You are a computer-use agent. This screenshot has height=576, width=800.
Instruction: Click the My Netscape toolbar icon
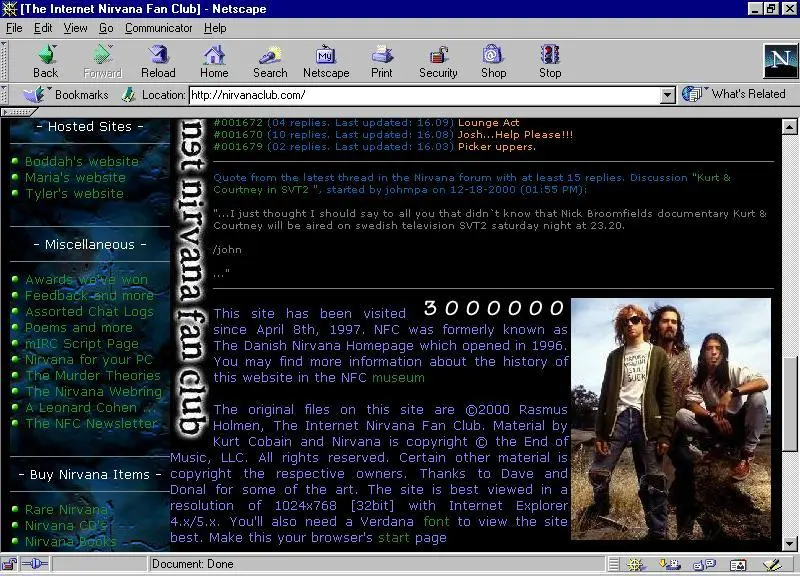tap(326, 61)
